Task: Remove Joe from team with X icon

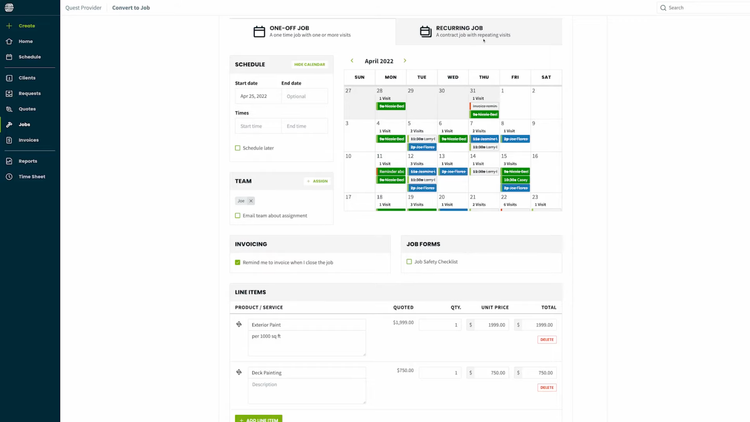Action: coord(251,201)
